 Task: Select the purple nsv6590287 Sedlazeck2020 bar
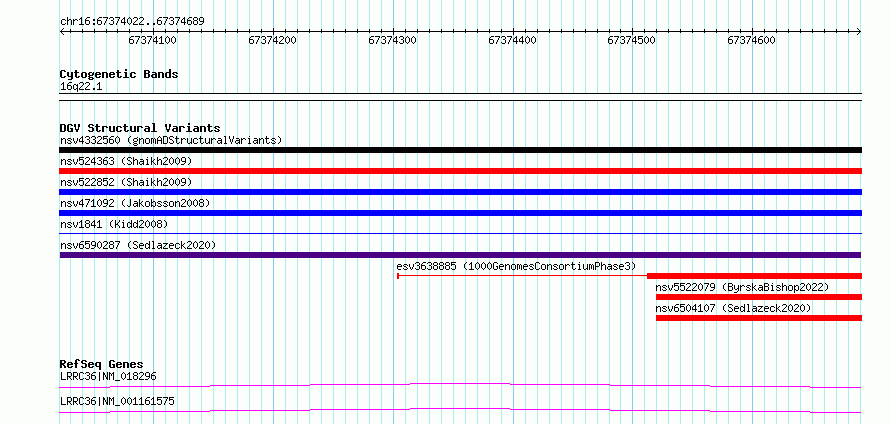point(460,255)
